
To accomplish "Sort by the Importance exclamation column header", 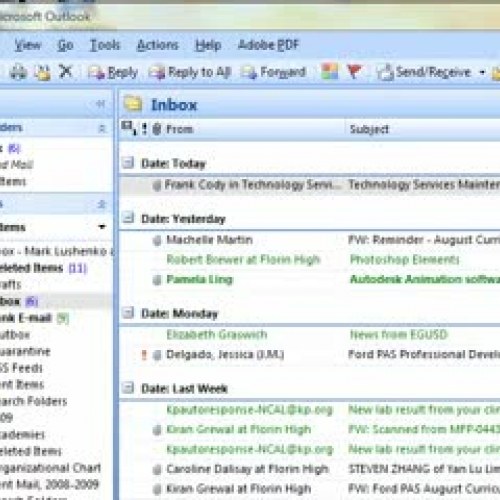I will tap(144, 129).
